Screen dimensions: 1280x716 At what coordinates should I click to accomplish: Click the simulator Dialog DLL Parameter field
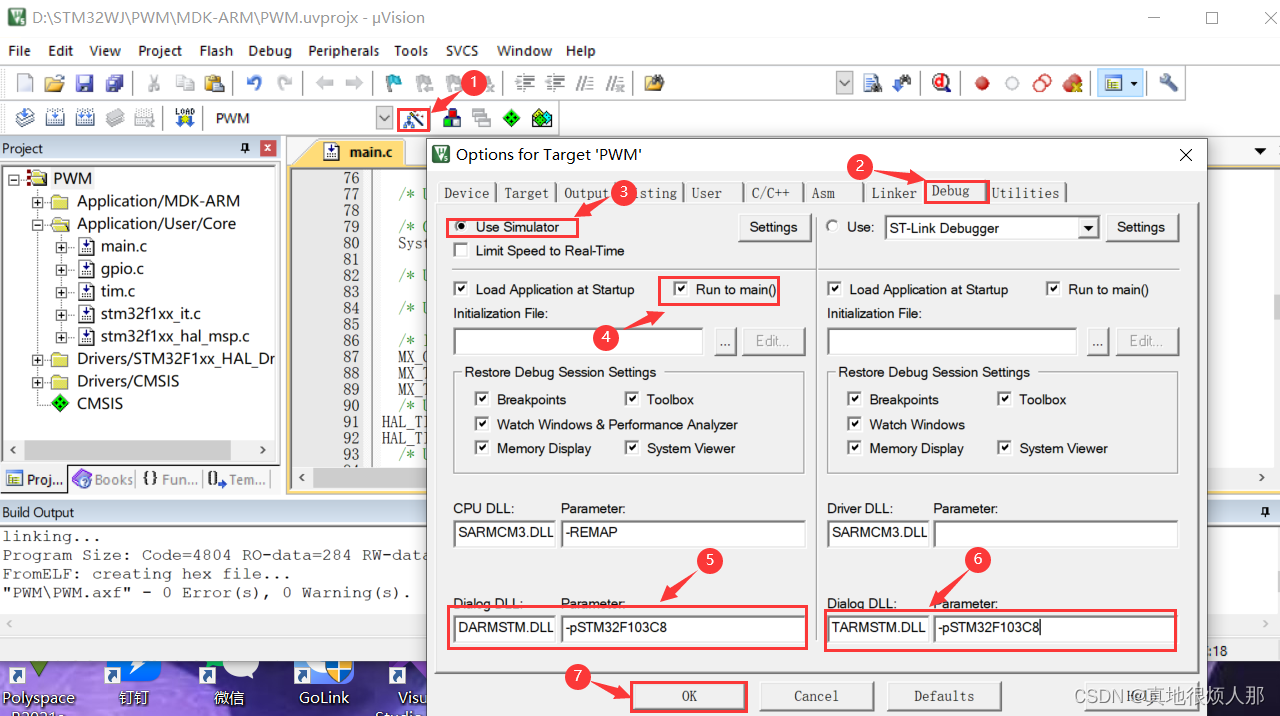click(683, 628)
